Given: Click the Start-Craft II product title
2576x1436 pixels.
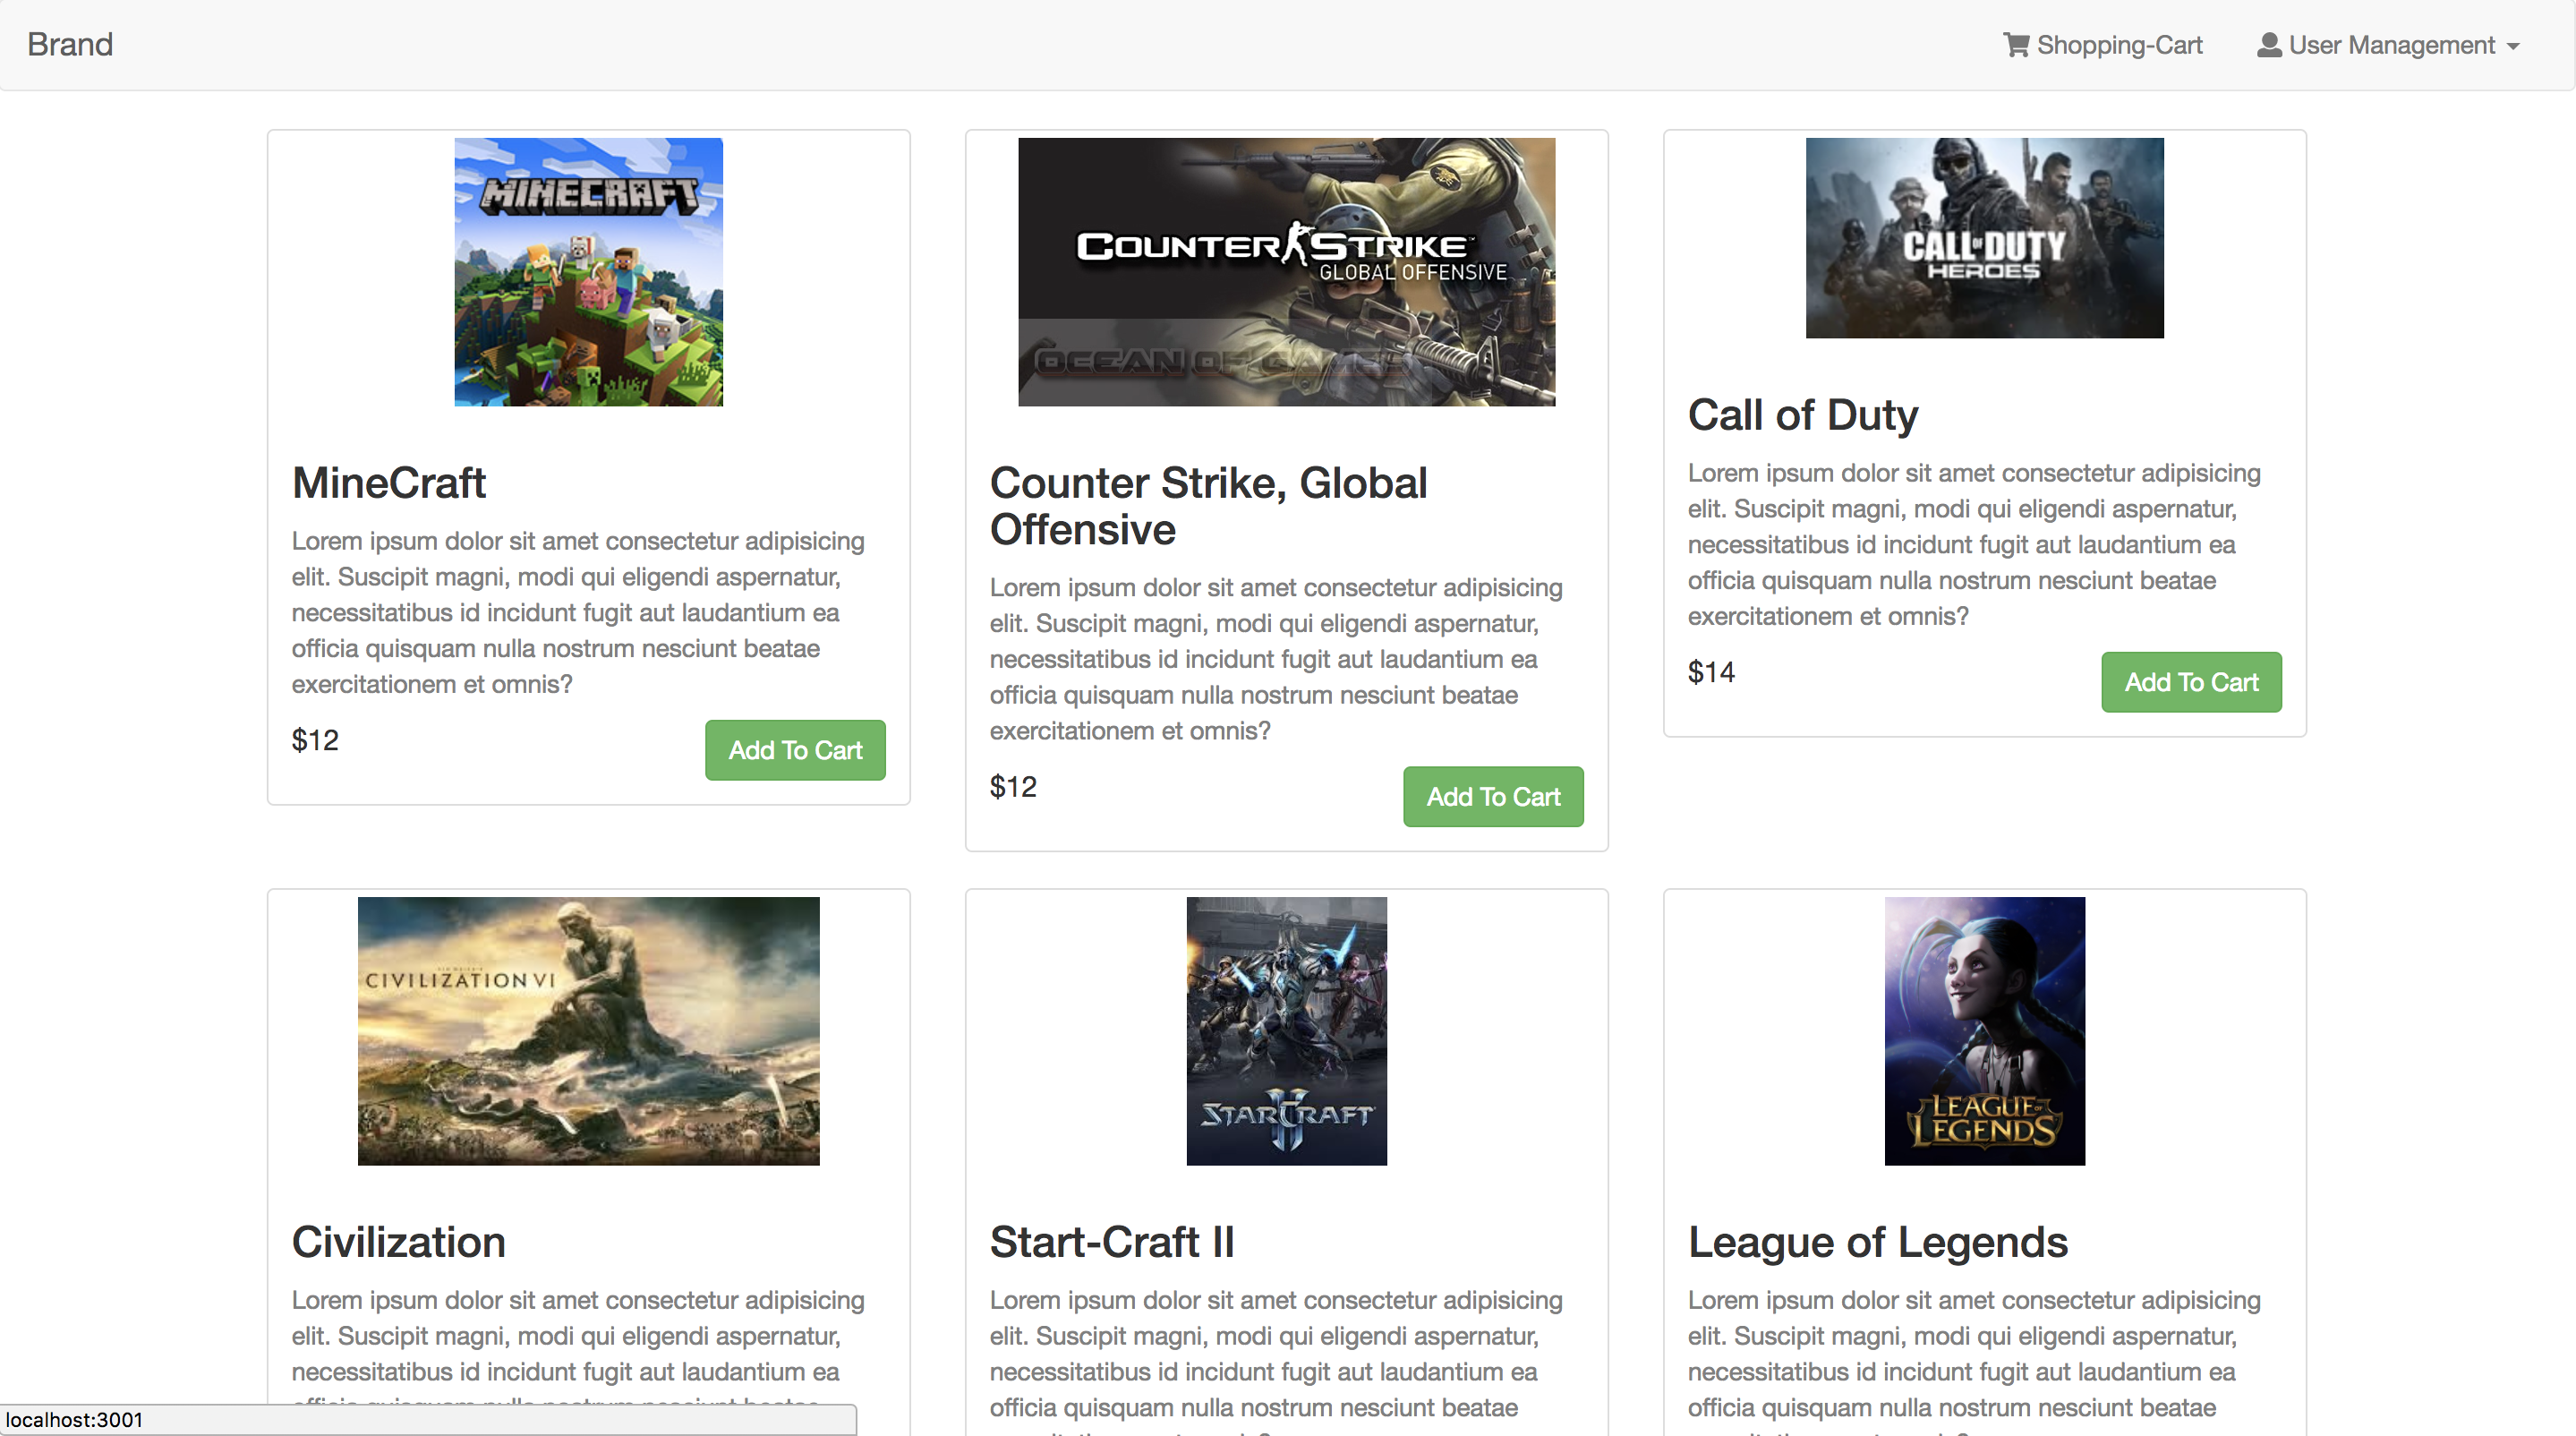Looking at the screenshot, I should 1111,1242.
